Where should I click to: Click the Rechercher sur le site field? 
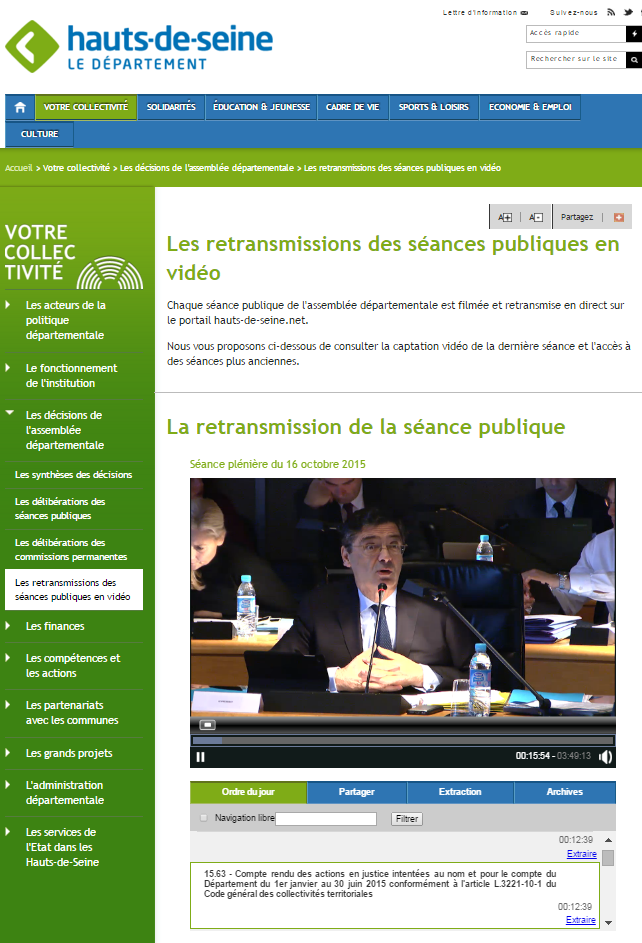pyautogui.click(x=575, y=60)
